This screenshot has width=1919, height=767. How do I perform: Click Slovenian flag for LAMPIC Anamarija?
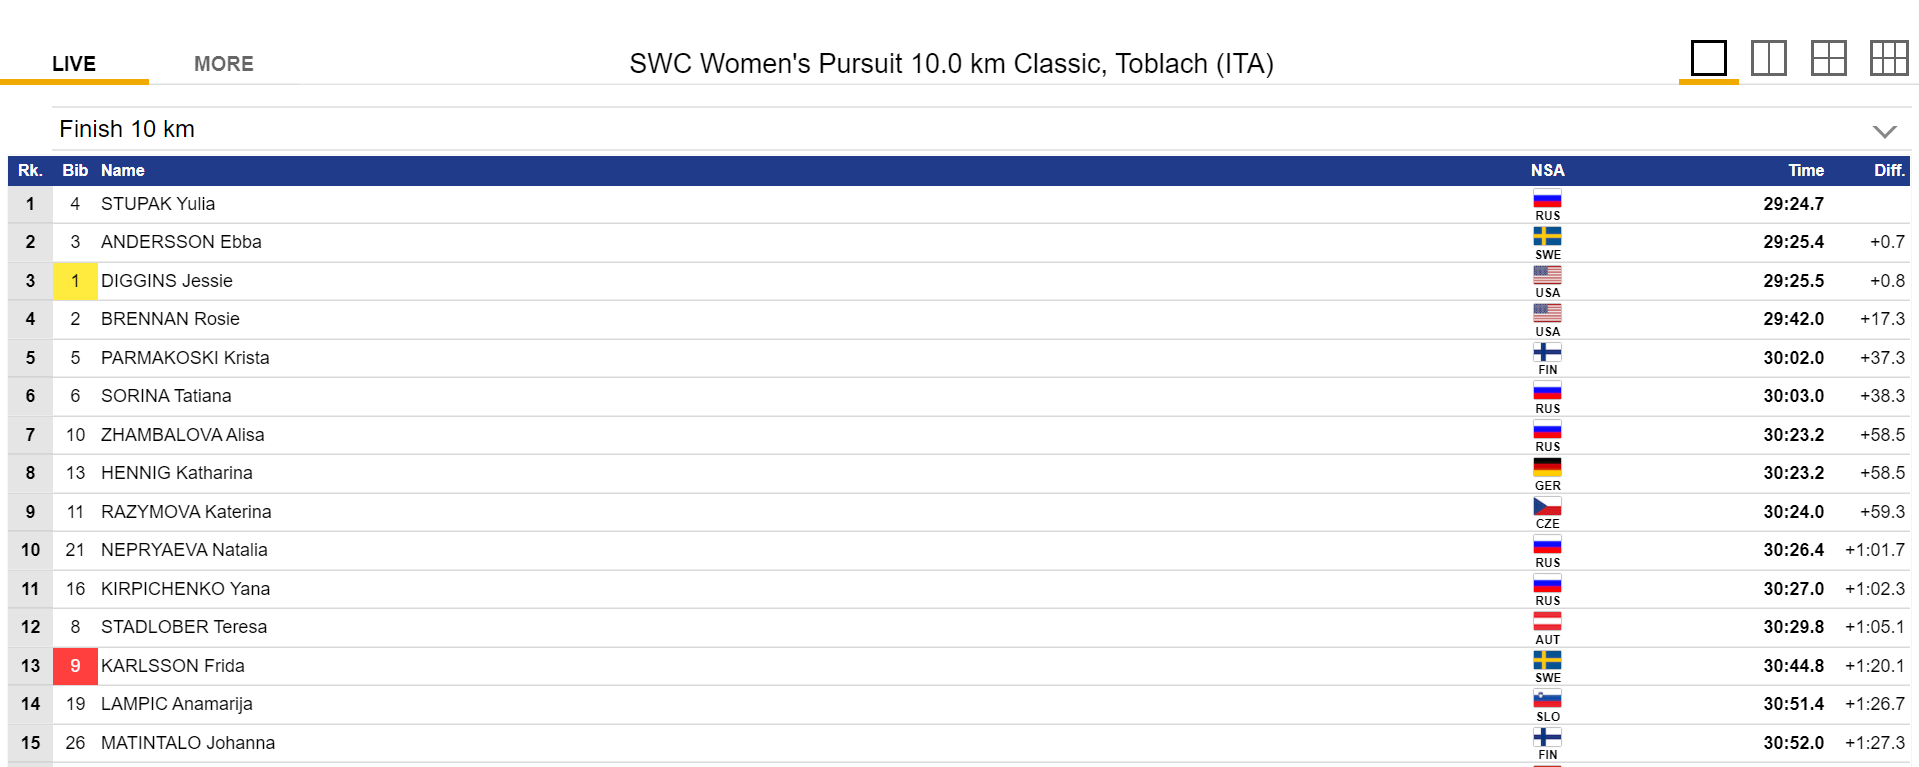pos(1547,699)
